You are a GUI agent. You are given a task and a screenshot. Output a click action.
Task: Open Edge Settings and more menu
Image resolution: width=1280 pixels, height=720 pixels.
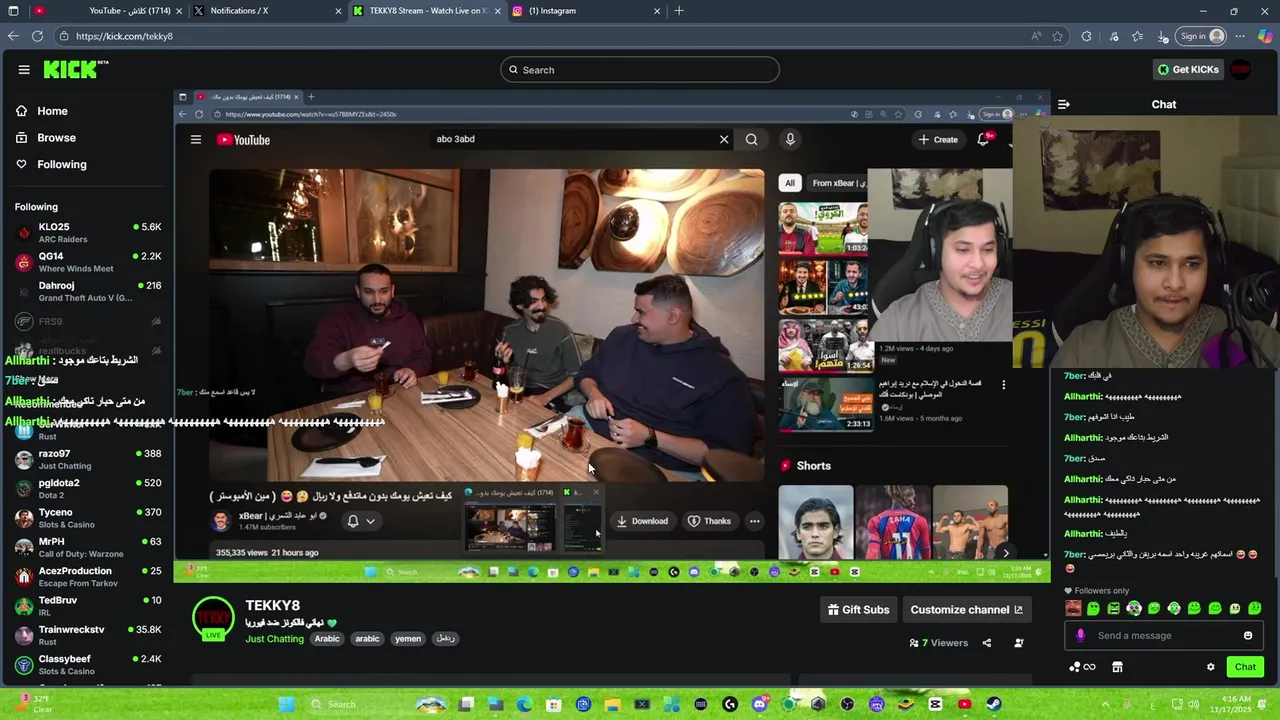1240,36
